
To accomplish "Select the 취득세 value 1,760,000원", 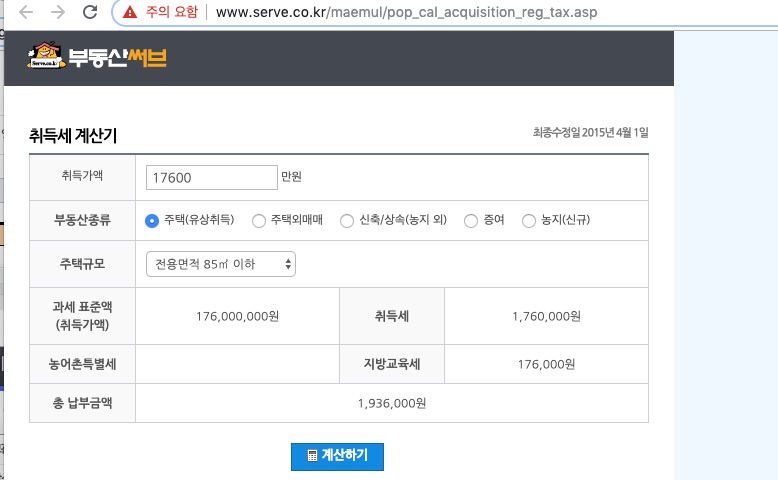I will tap(546, 316).
